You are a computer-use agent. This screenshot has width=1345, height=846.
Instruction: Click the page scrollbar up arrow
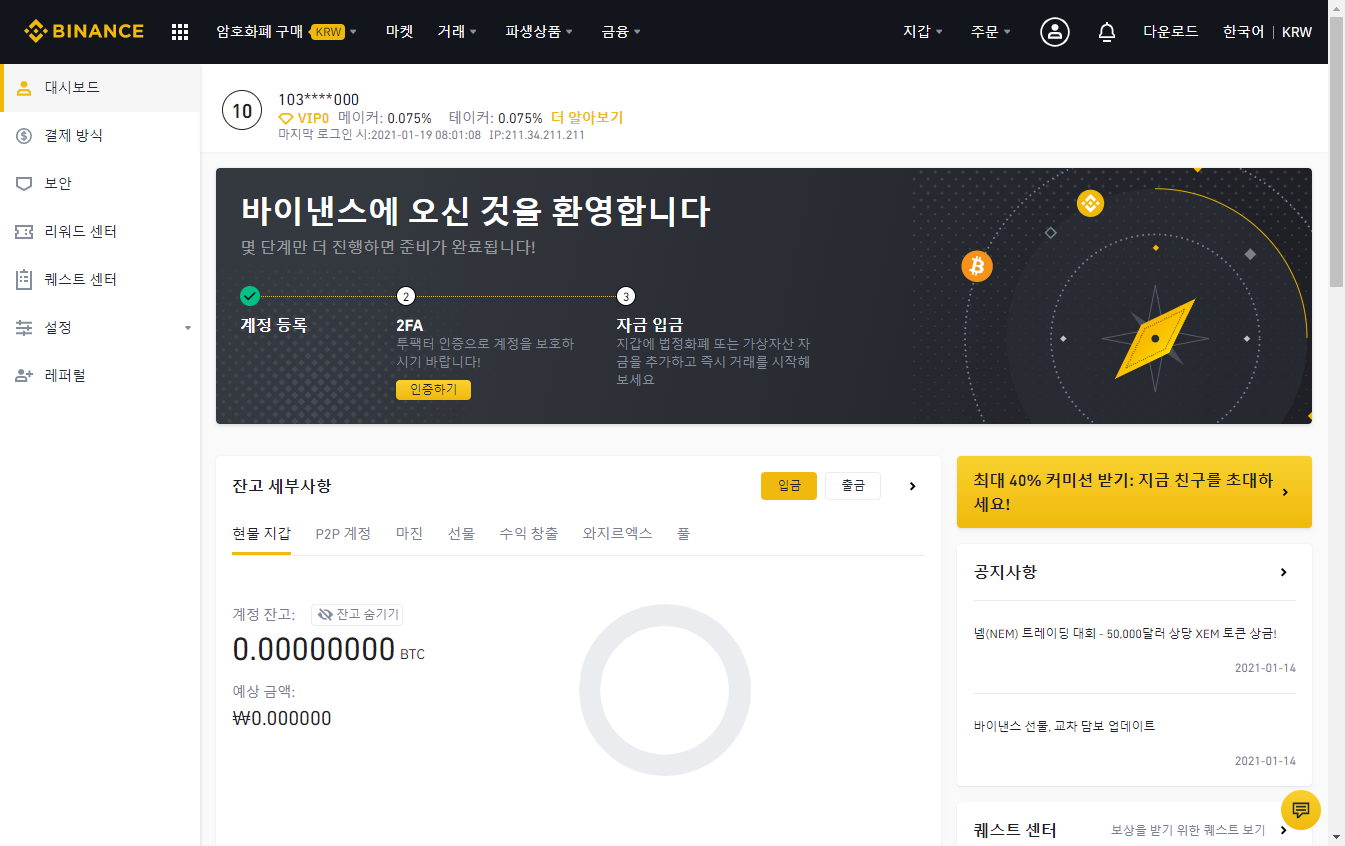[1337, 9]
